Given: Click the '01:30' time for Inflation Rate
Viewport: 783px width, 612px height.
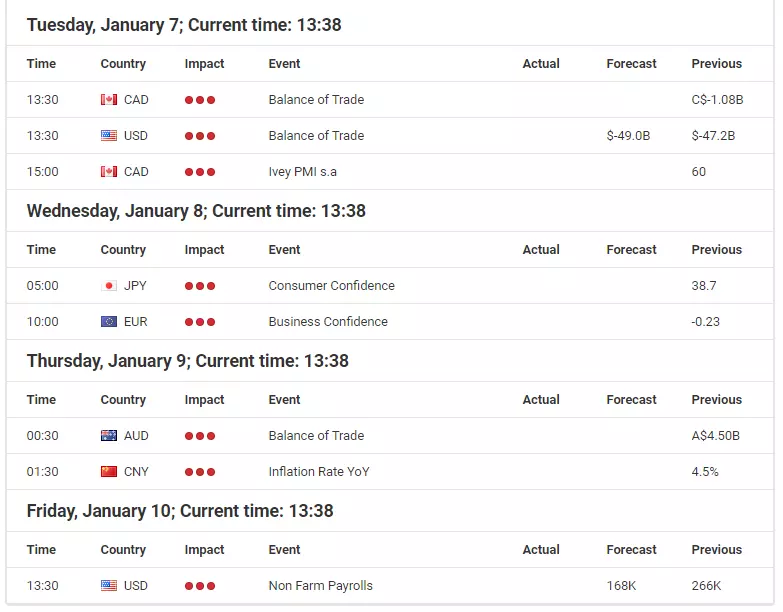Looking at the screenshot, I should [42, 472].
